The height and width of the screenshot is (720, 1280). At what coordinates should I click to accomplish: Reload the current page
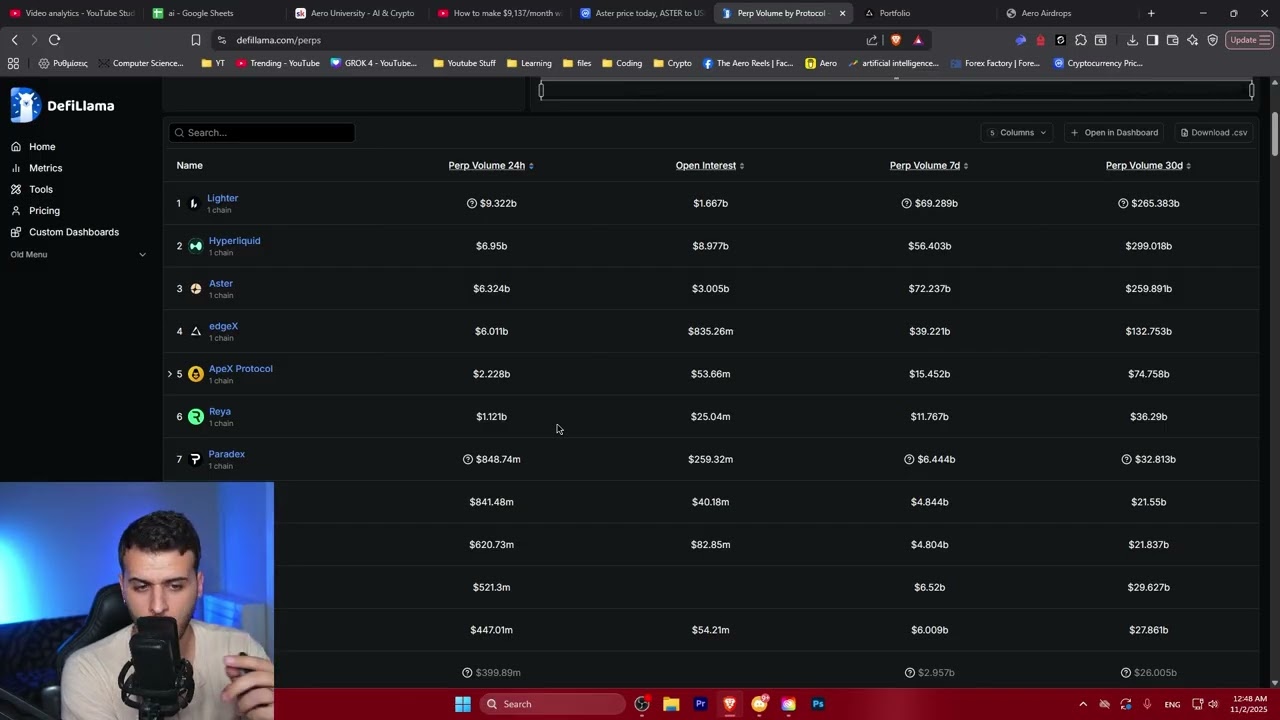point(54,40)
